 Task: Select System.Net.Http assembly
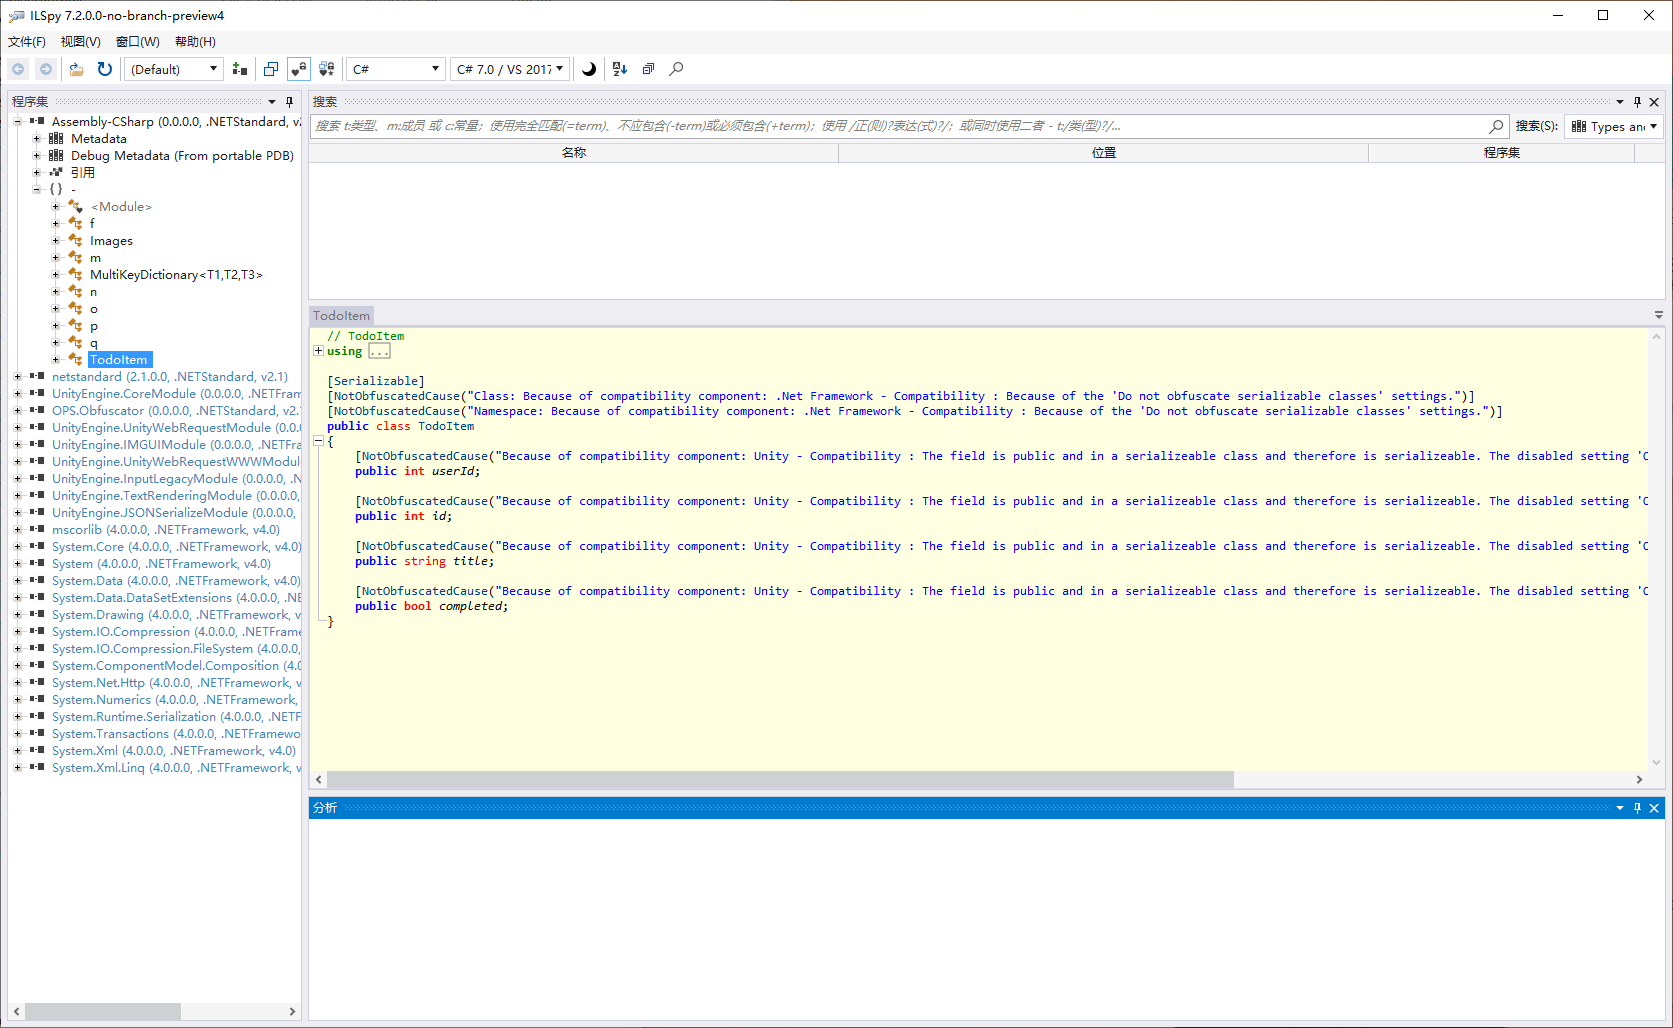tap(176, 683)
